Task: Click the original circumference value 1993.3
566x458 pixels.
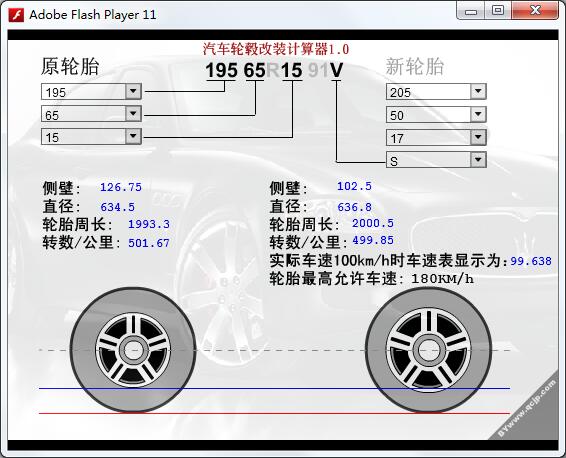Action: click(149, 224)
